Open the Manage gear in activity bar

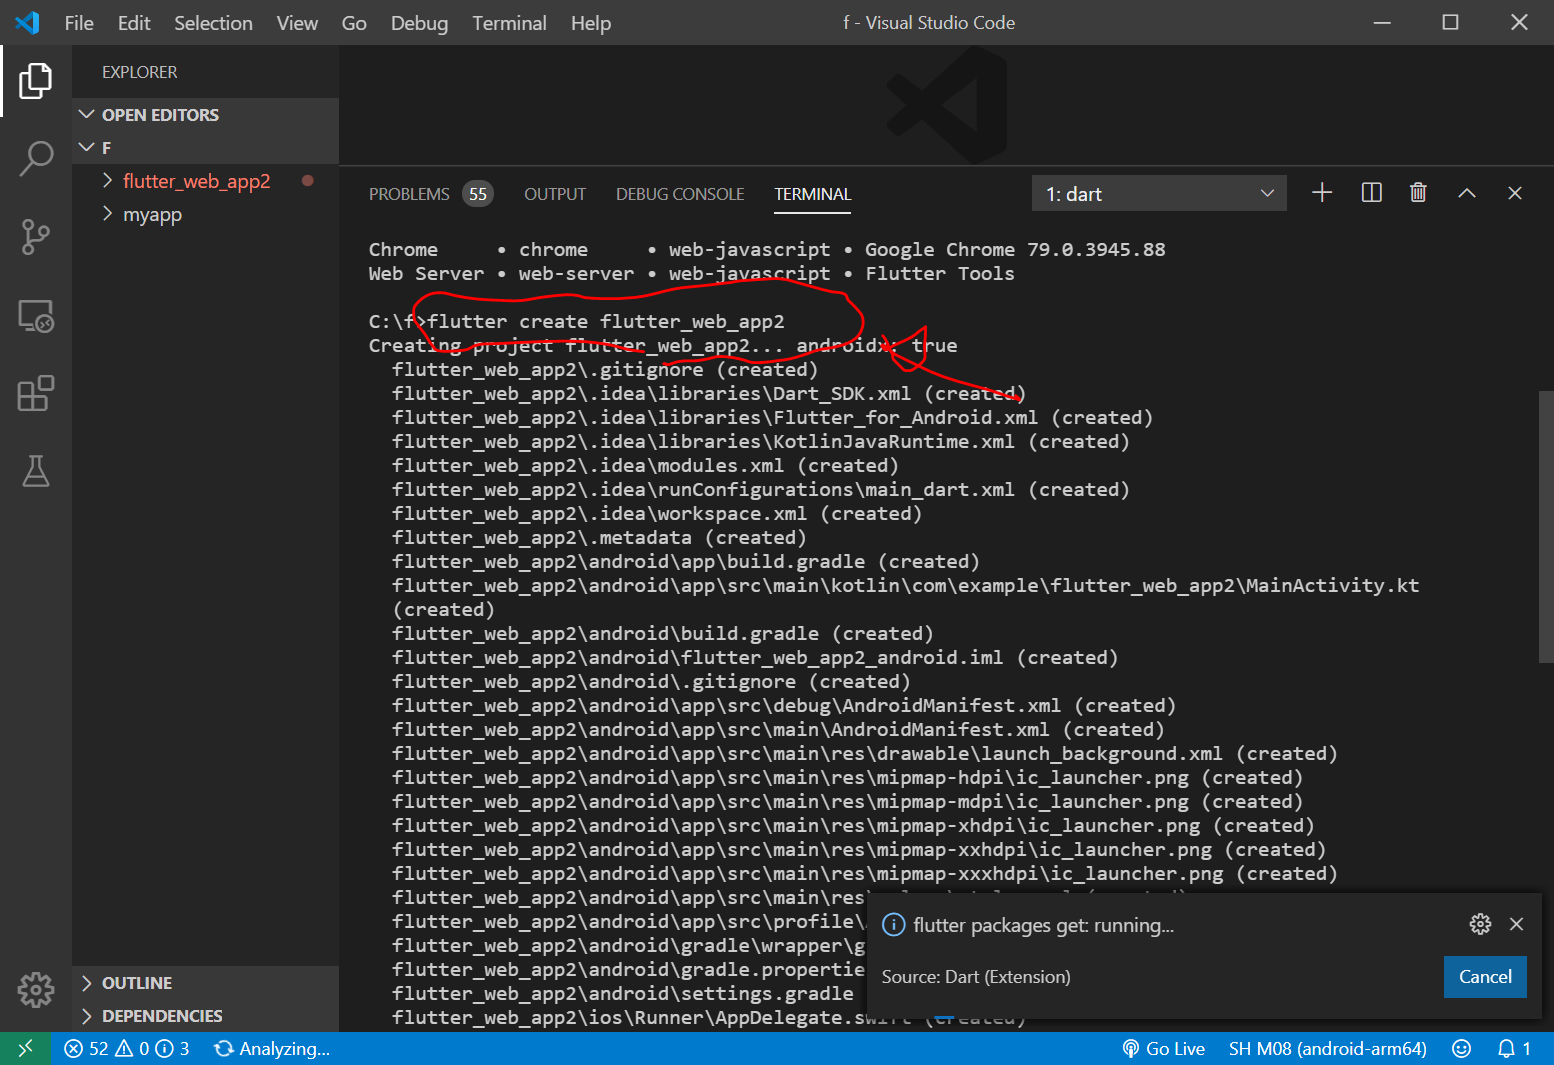coord(36,989)
